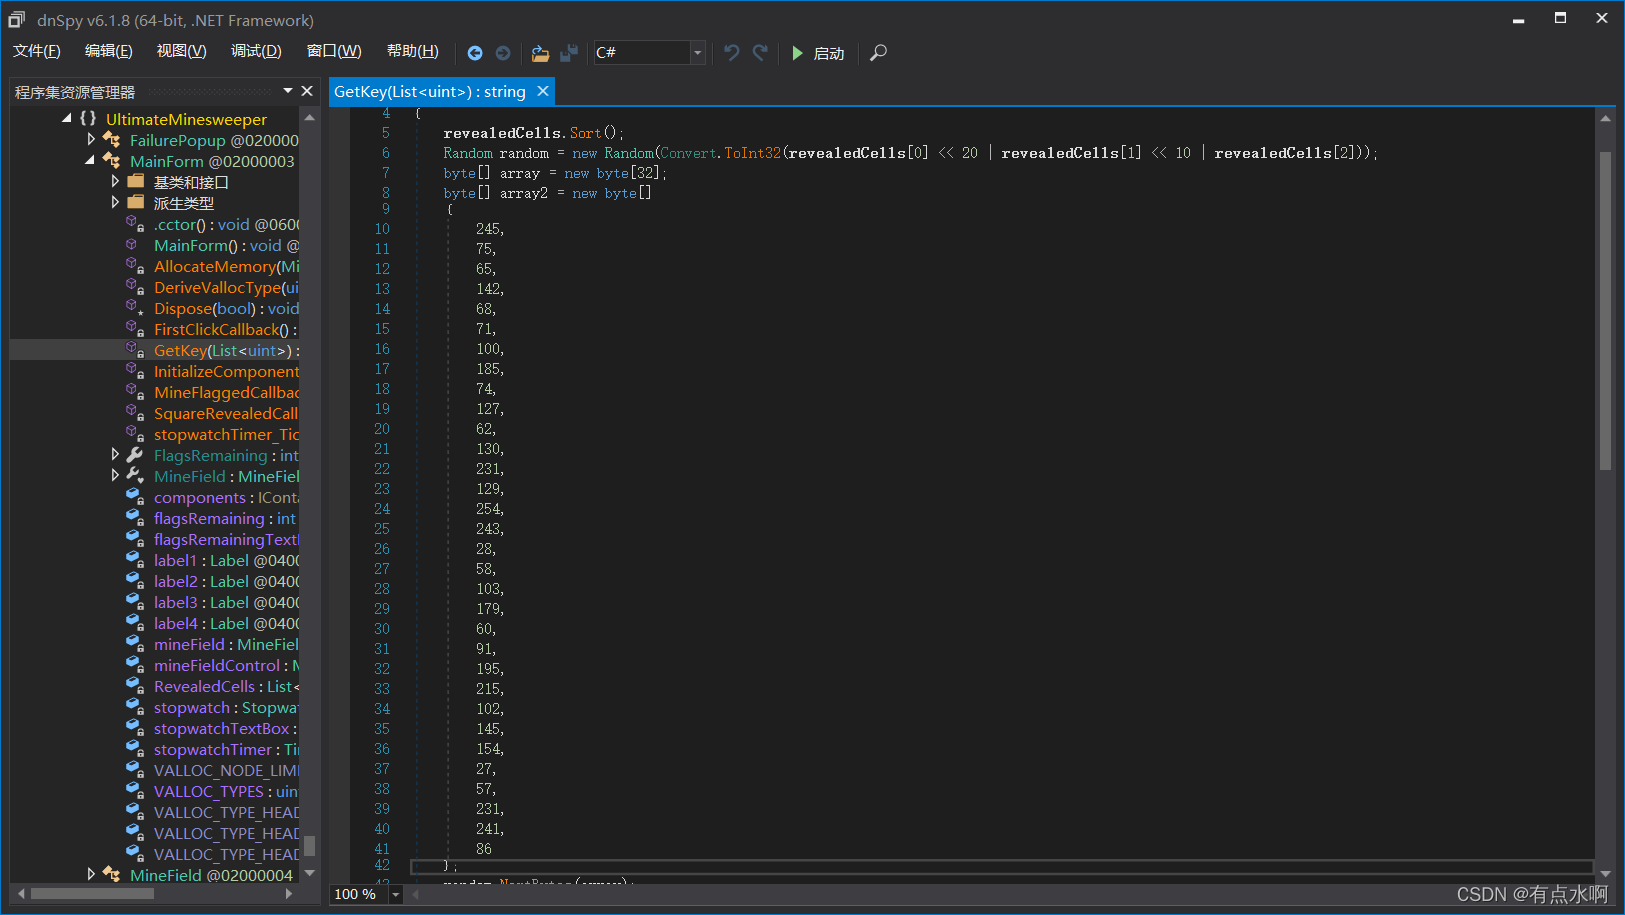Expand the MineField property node
Viewport: 1625px width, 915px height.
115,475
